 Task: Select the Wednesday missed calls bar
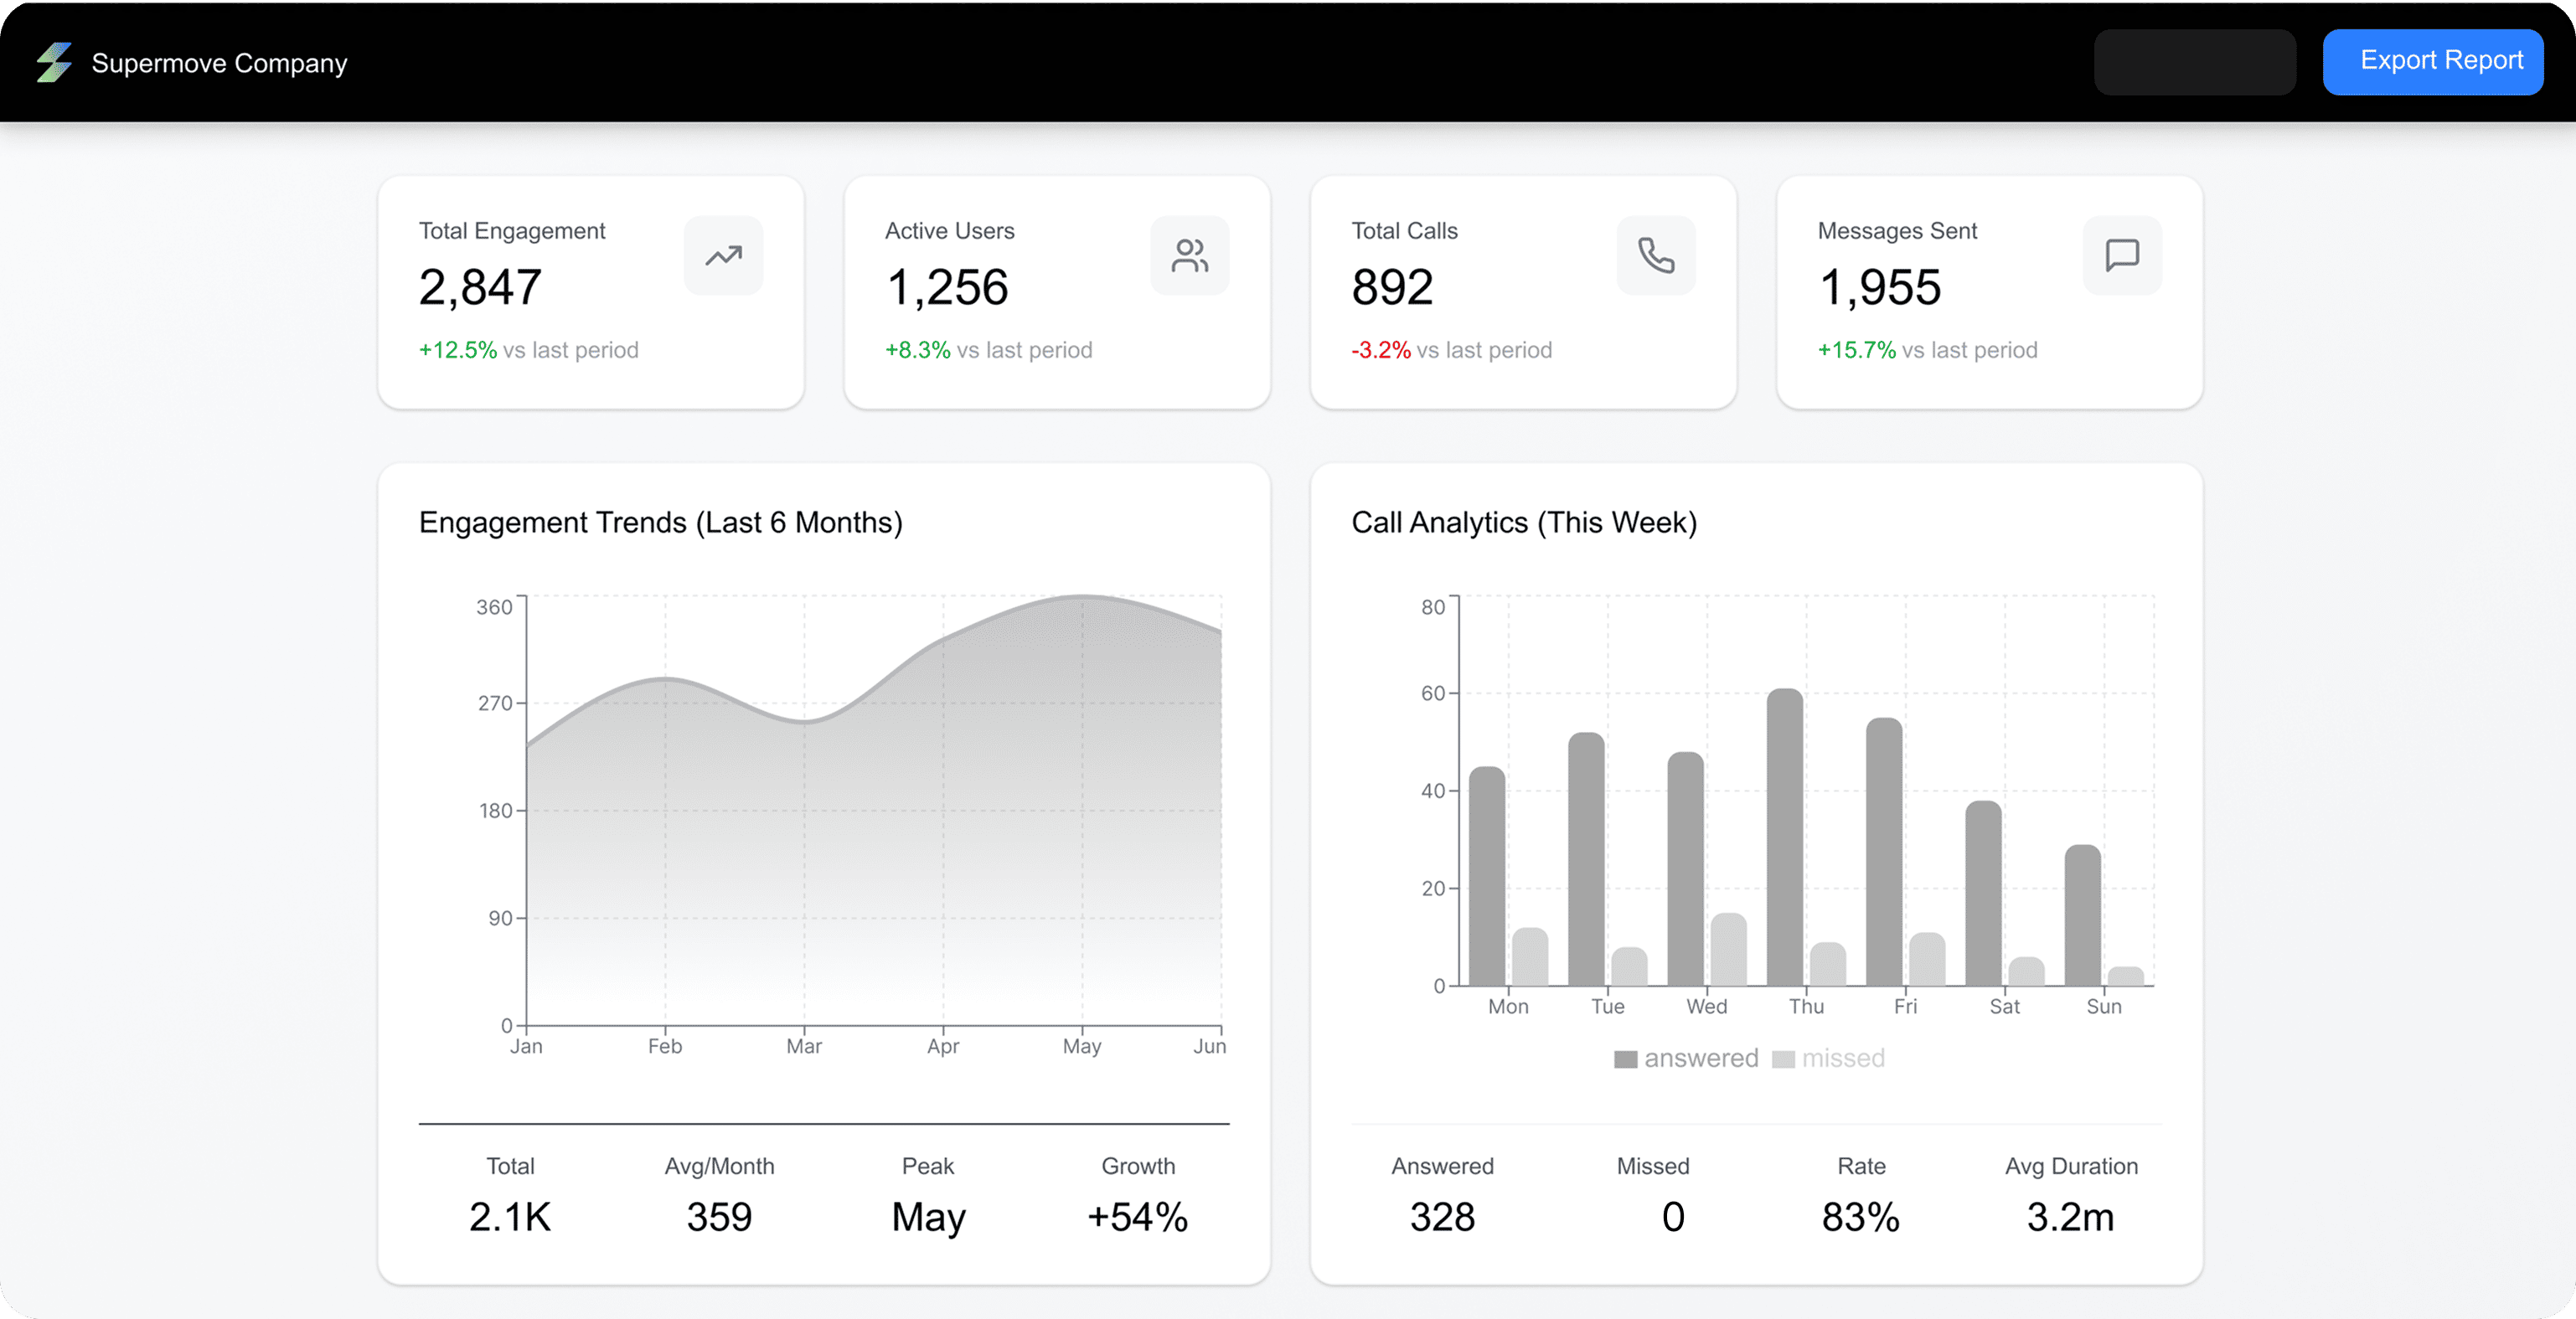coord(1729,950)
